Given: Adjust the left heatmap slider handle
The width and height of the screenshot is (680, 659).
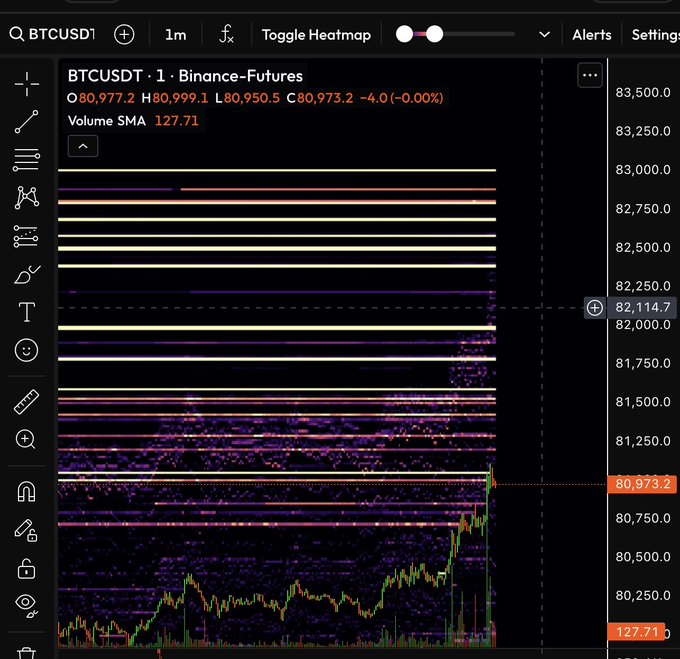Looking at the screenshot, I should click(x=405, y=34).
